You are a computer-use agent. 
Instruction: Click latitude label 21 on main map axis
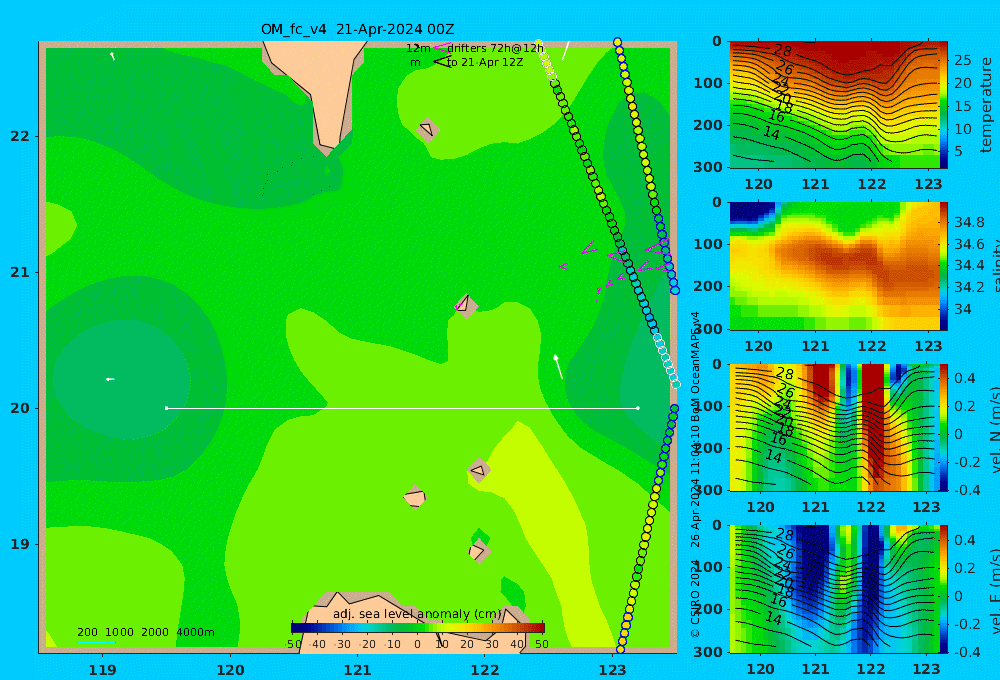(20, 272)
